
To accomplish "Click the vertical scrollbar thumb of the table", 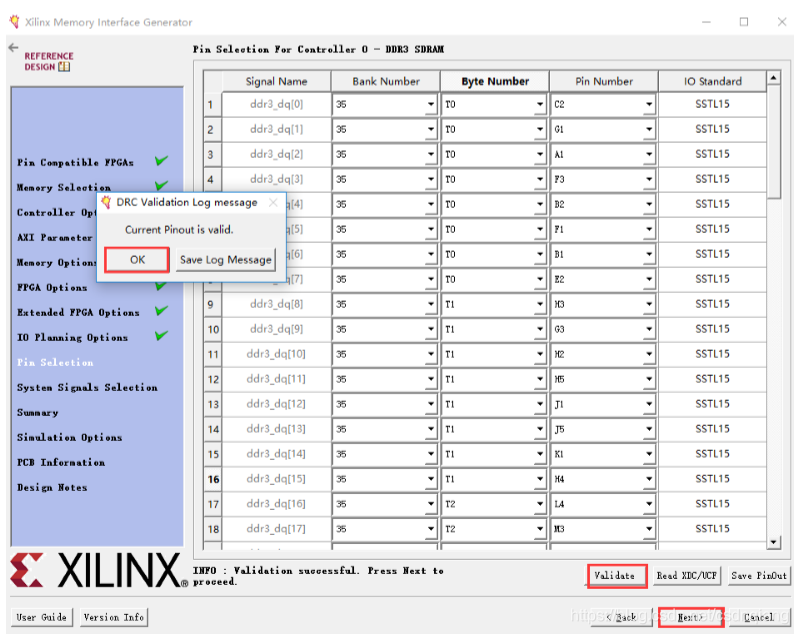I will pos(774,142).
